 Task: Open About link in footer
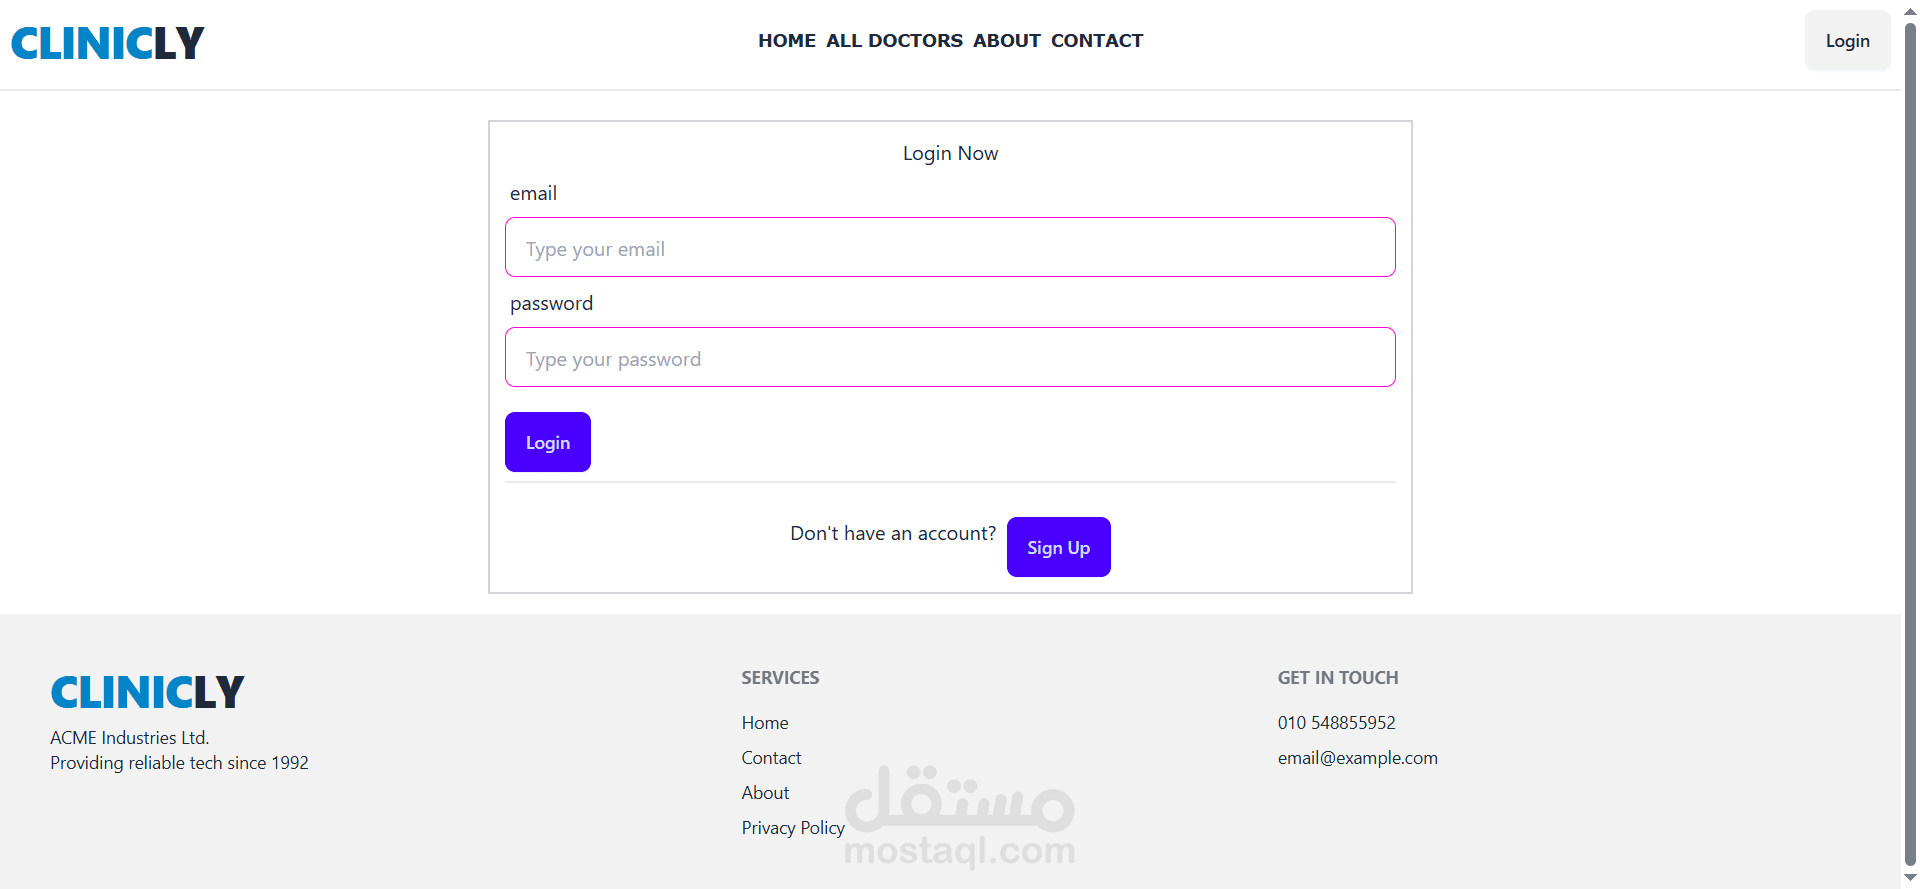click(x=765, y=793)
